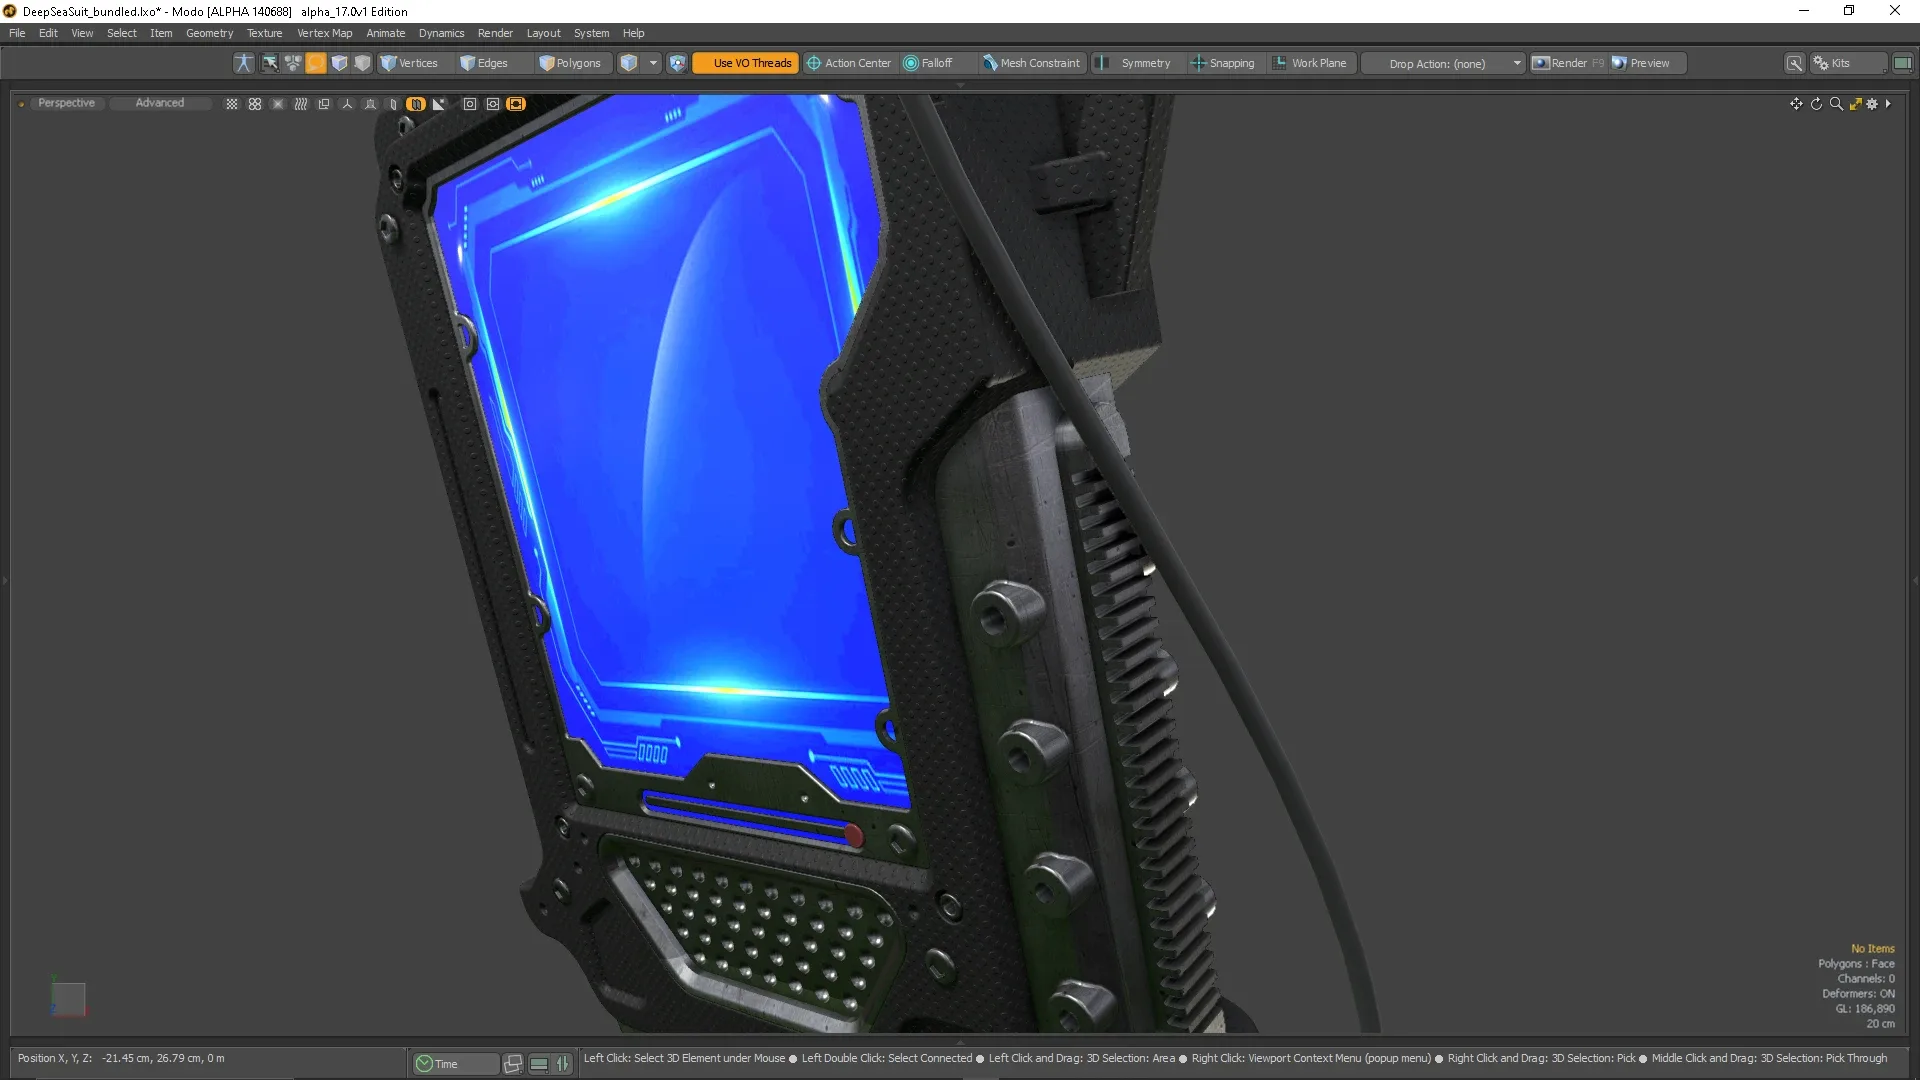Click the axis tripod viewport icon
This screenshot has height=1080, width=1920.
click(347, 104)
